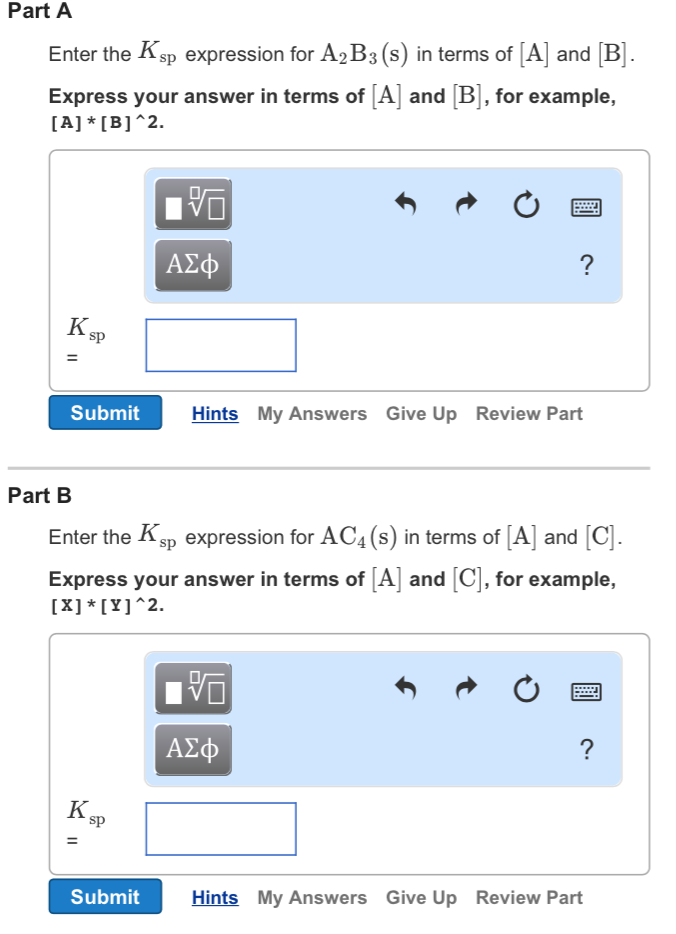The width and height of the screenshot is (676, 934).
Task: Submit the Part A answer
Action: coord(104,413)
